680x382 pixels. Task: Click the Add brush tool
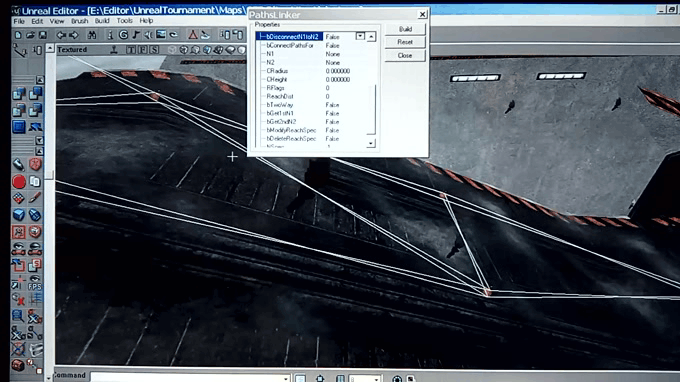19,93
